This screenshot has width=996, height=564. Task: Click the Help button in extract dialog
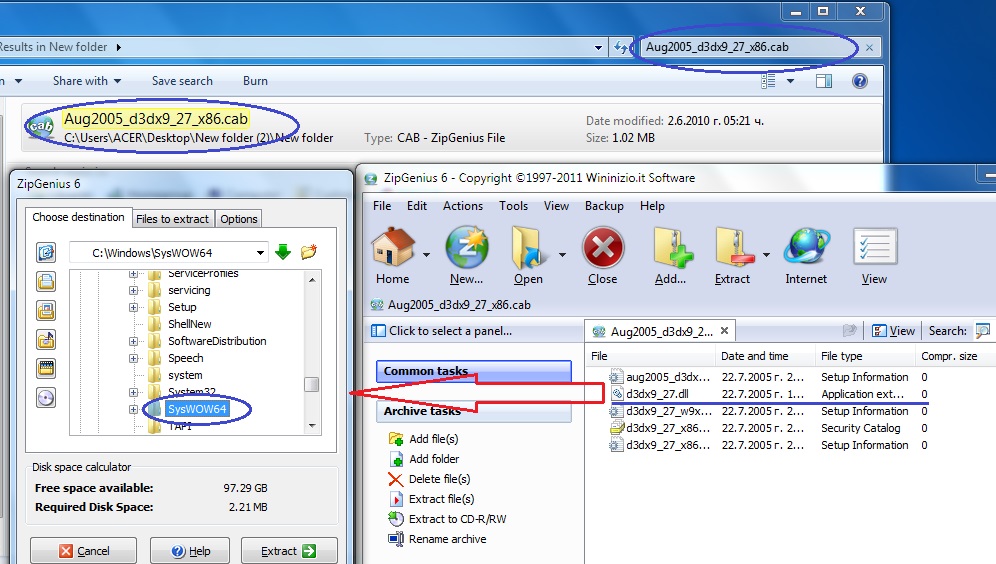point(191,551)
